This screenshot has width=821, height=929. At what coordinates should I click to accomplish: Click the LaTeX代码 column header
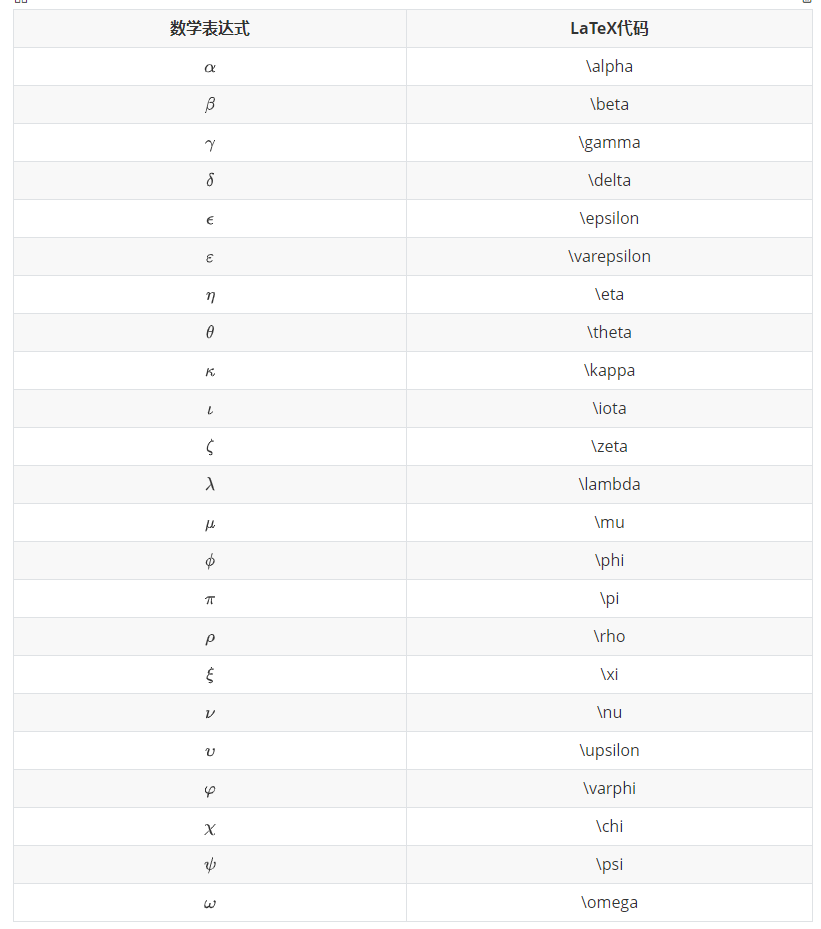click(x=609, y=29)
